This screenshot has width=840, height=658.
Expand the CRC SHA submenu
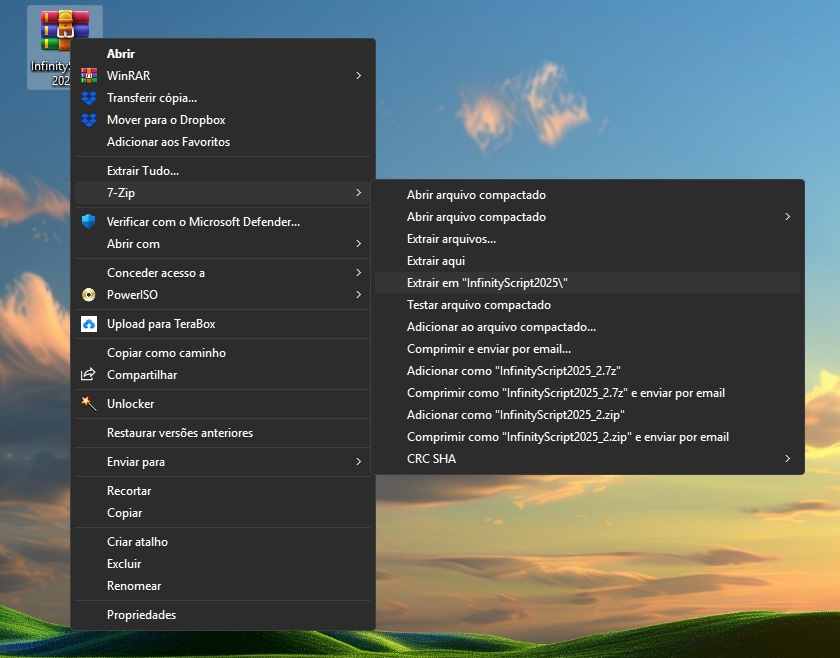coord(787,459)
